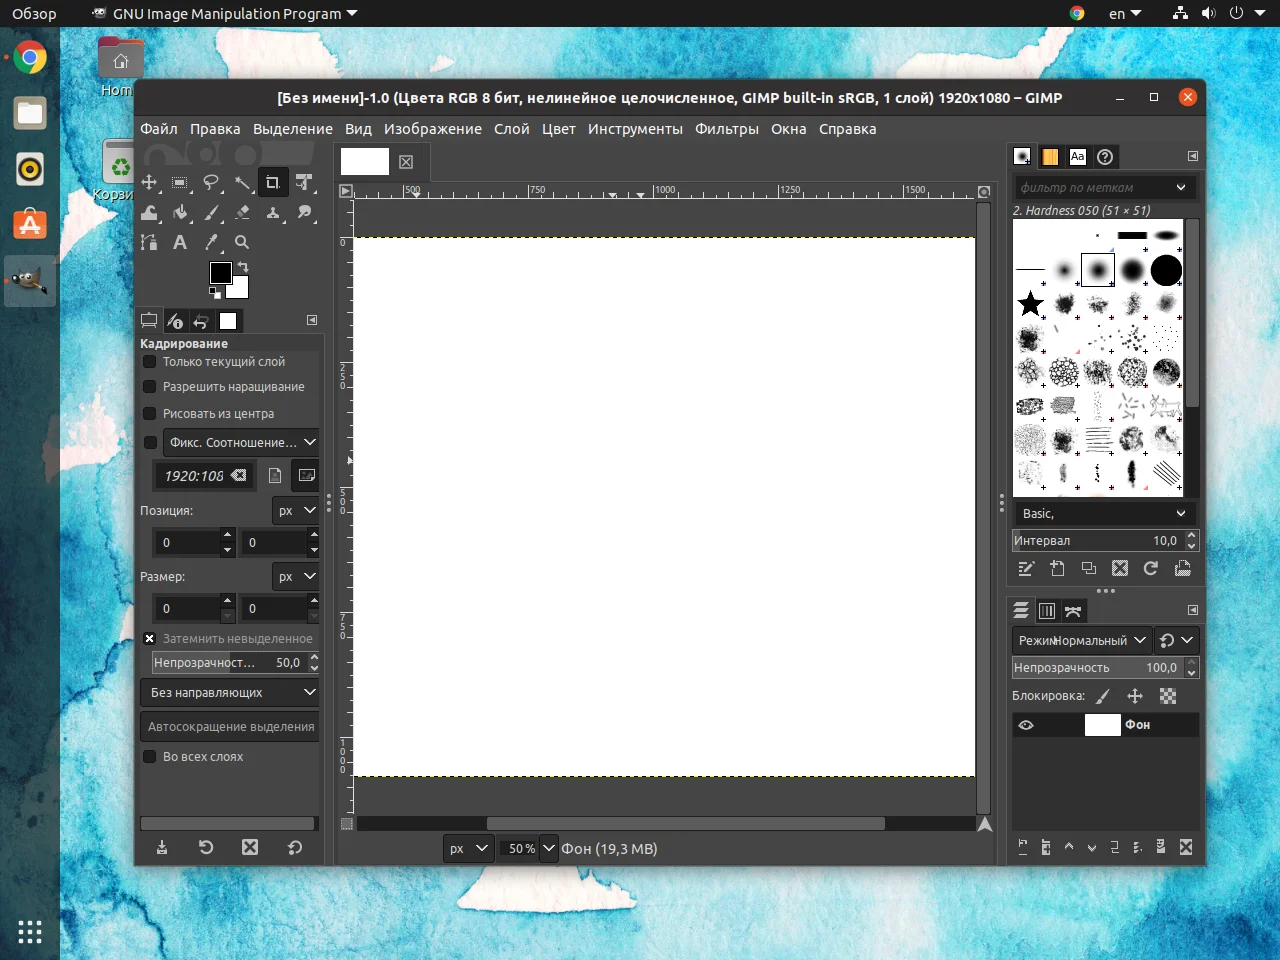Select the Color Picker eyedropper tool

211,242
